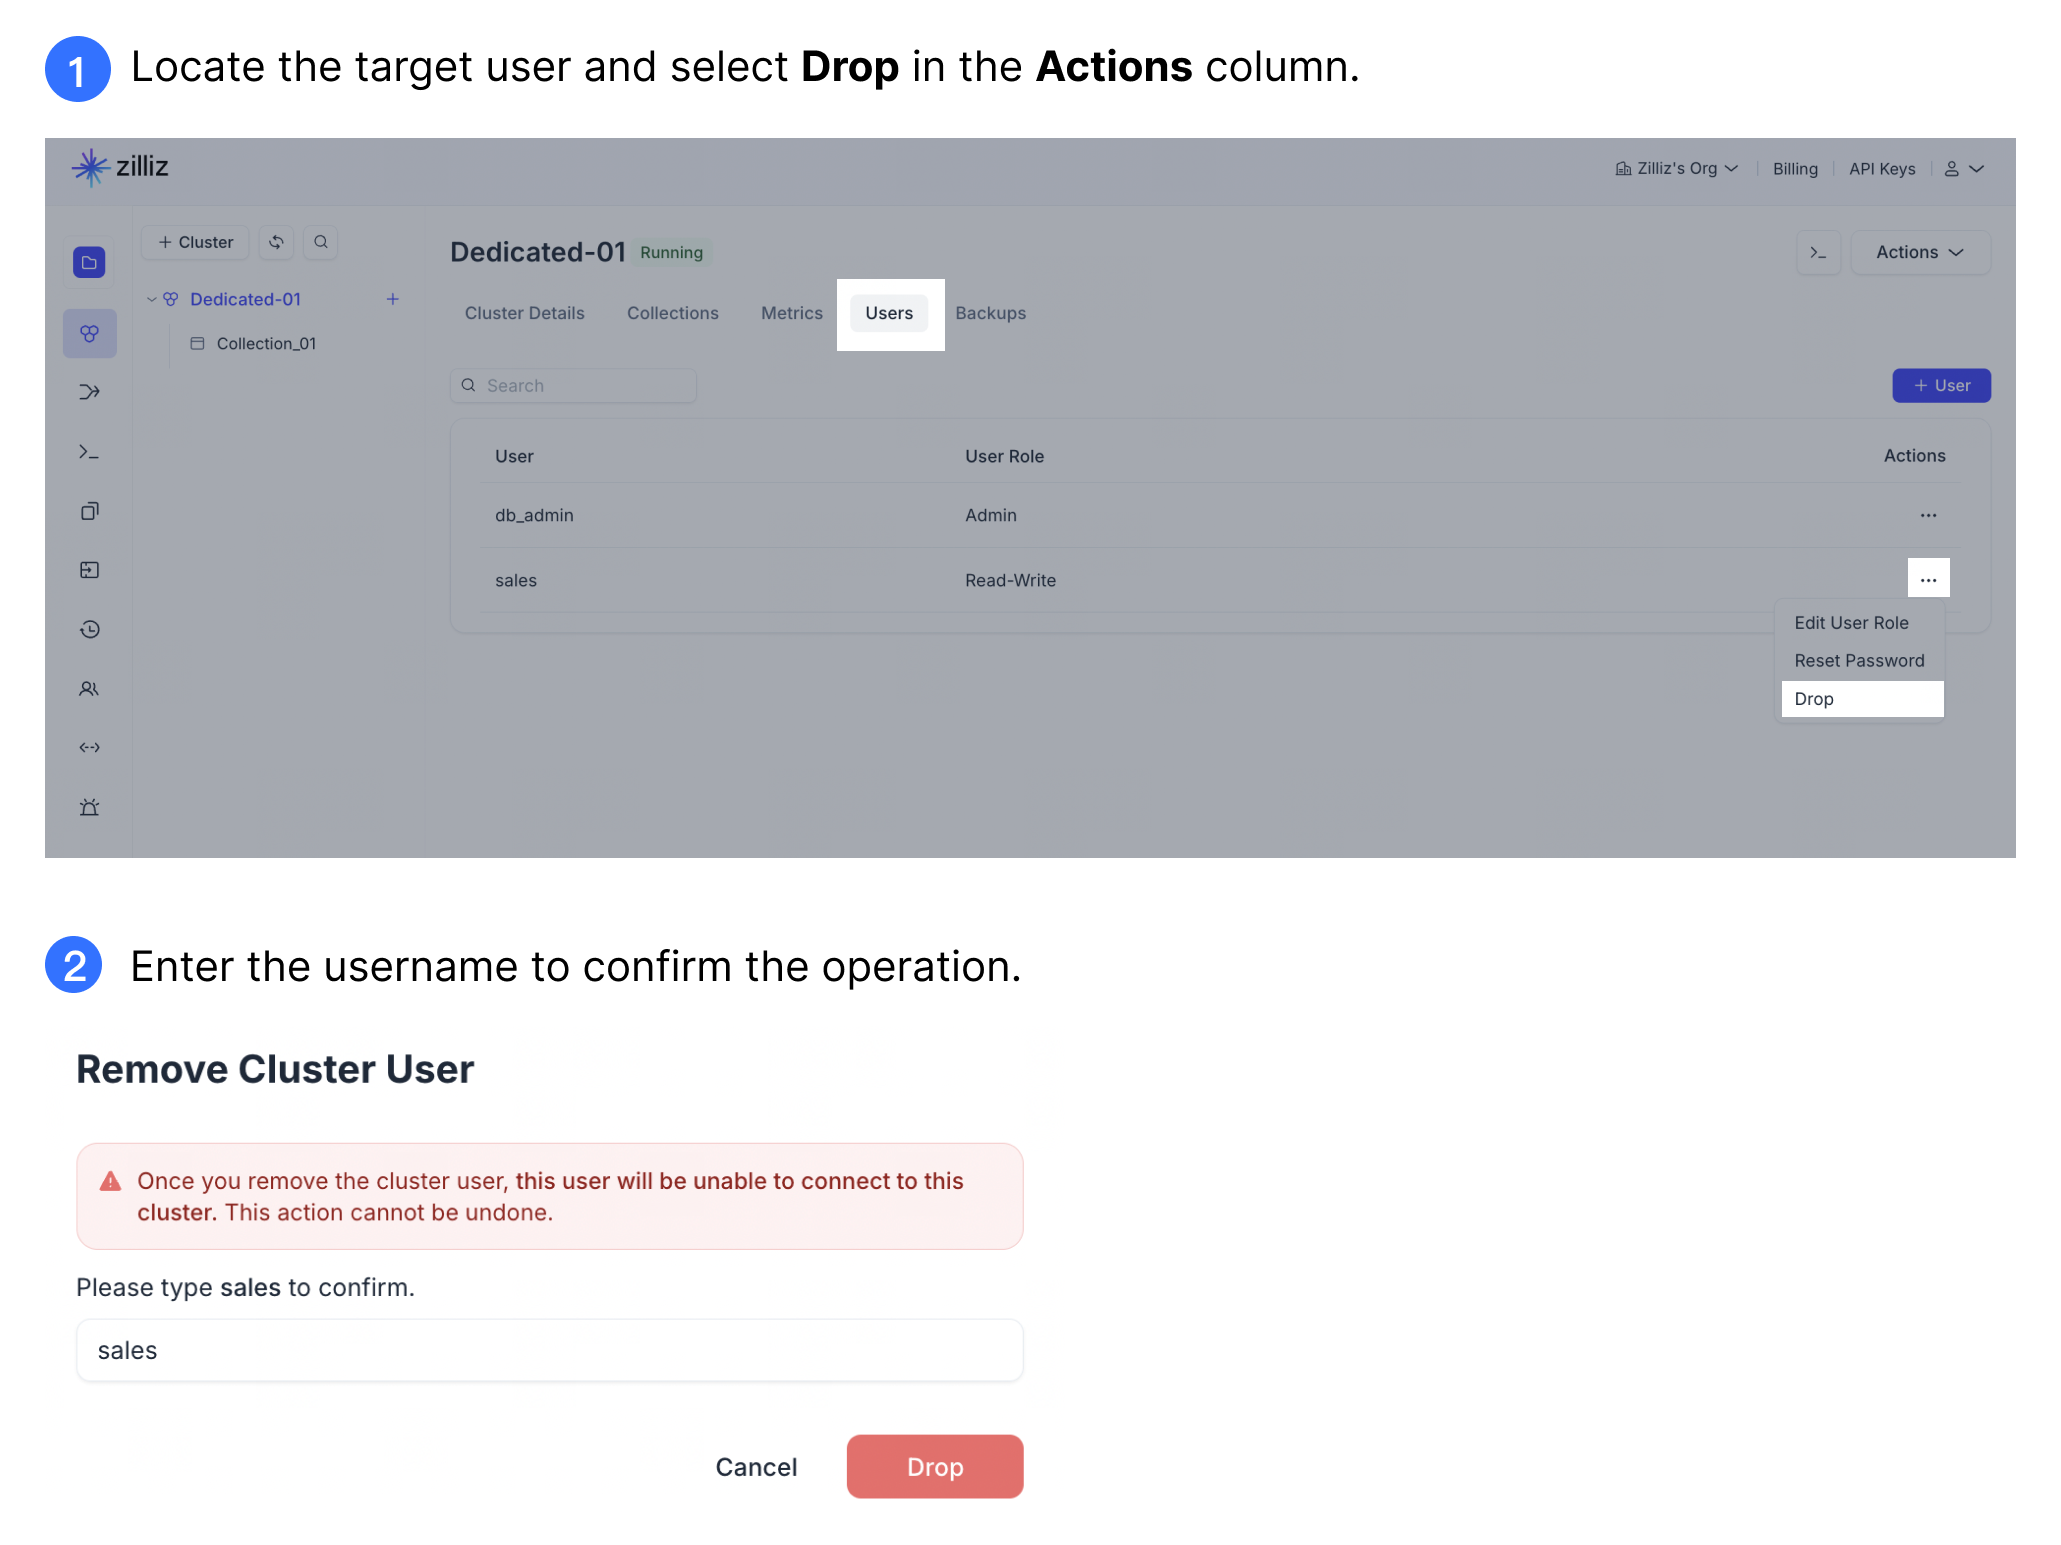The image size is (2061, 1545).
Task: Select Reset Password from the context menu
Action: 1858,660
